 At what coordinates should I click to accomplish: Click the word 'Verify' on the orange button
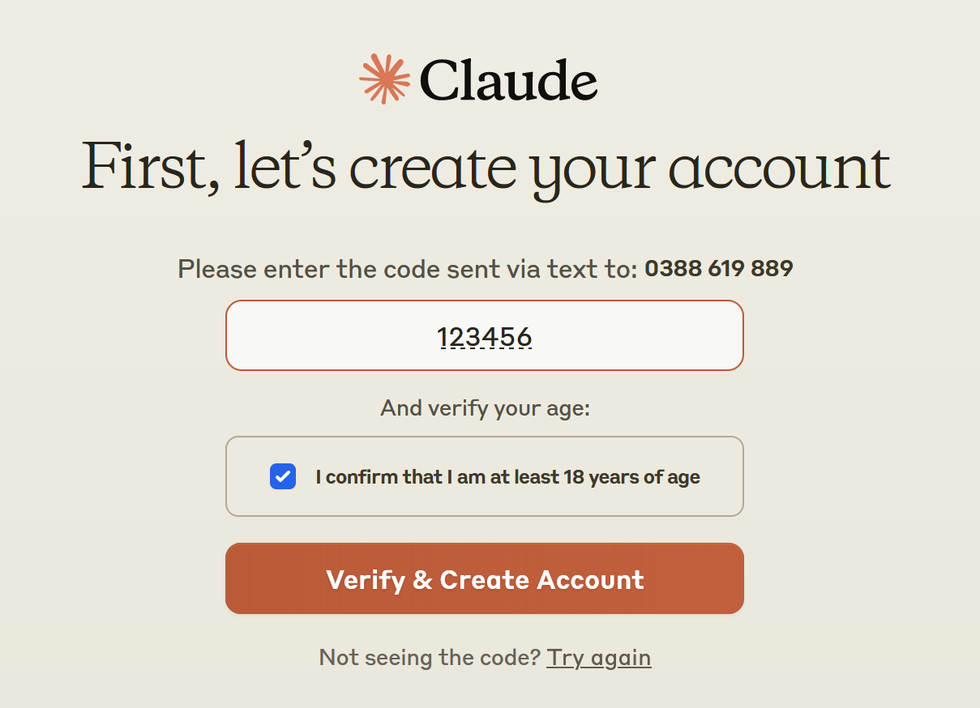(365, 580)
